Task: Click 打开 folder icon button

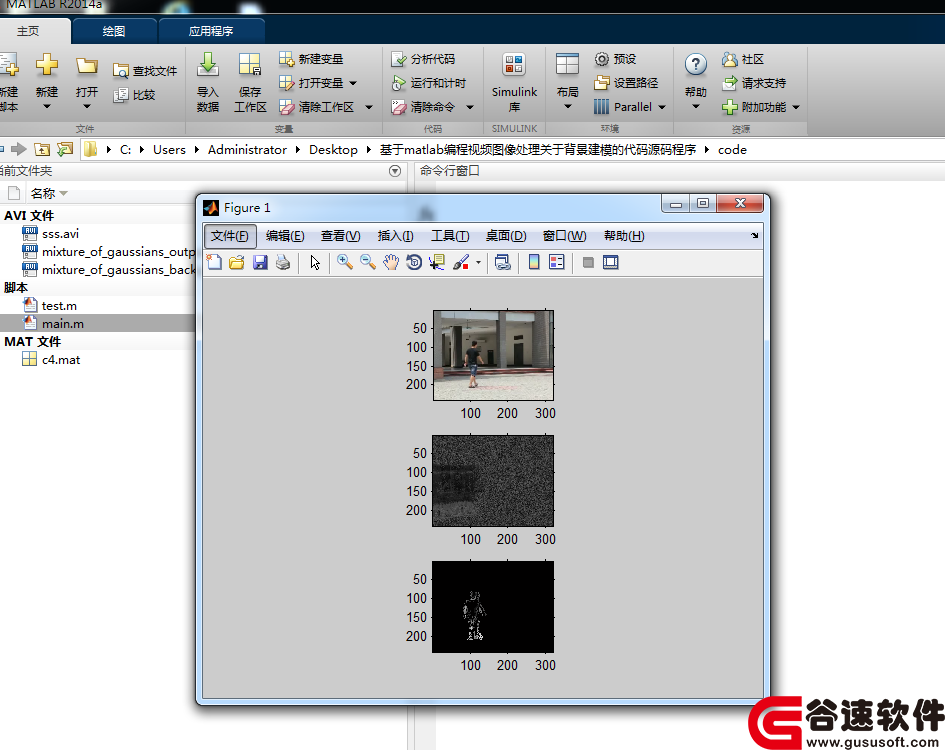Action: 87,65
